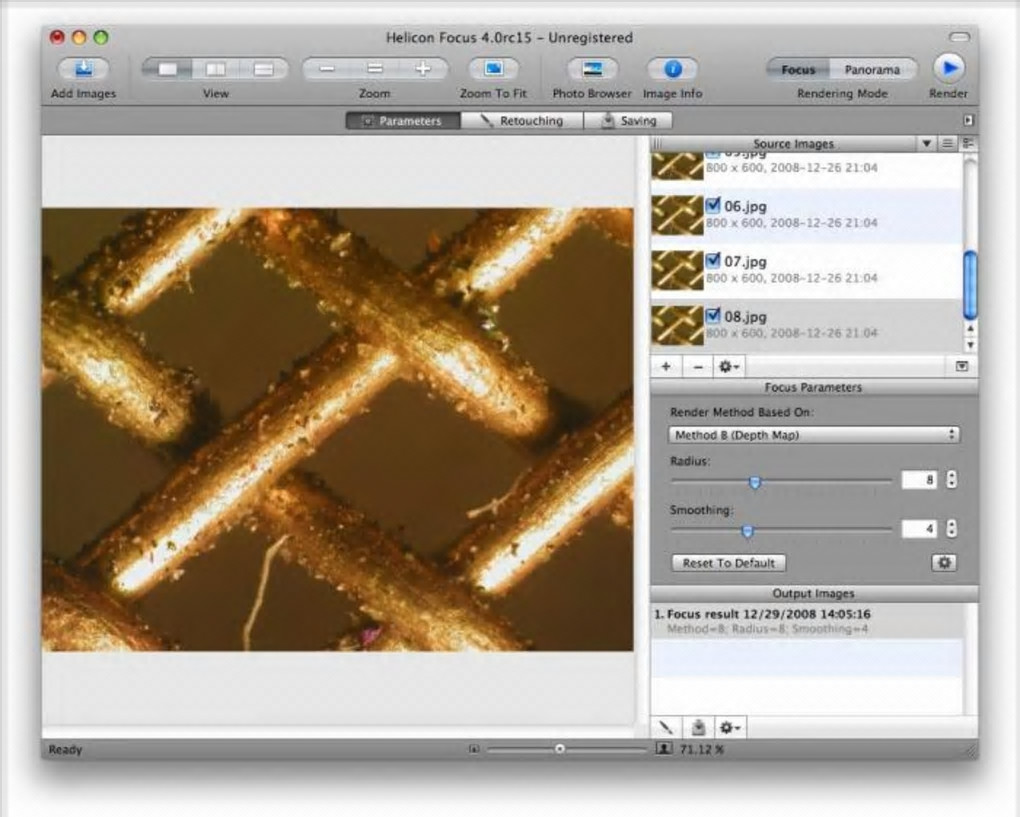This screenshot has height=817, width=1020.
Task: Open the source images gear action menu
Action: click(729, 367)
